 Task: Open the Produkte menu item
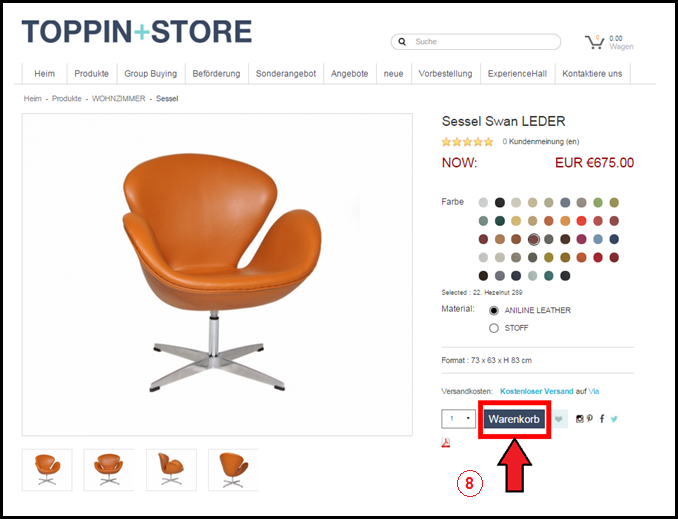(x=92, y=74)
